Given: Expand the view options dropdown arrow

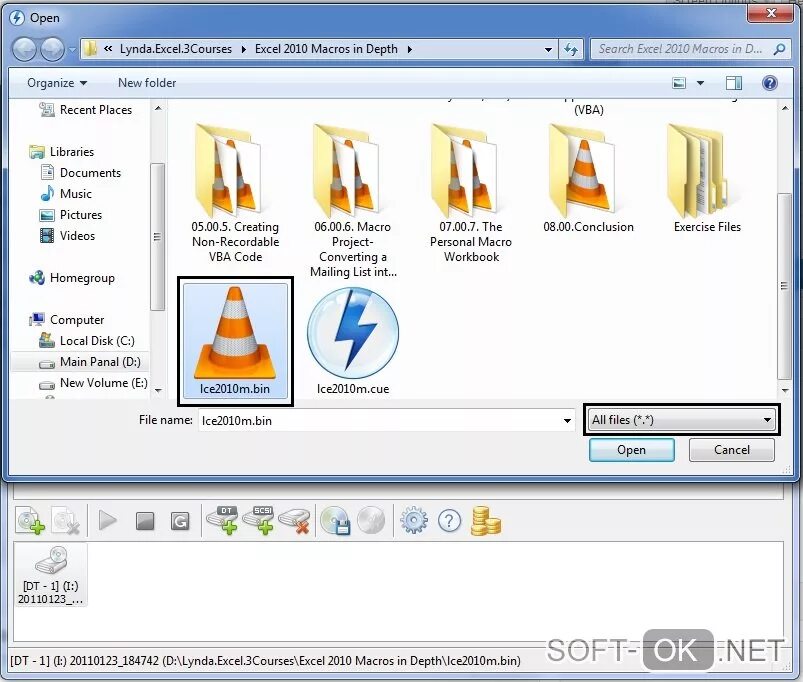Looking at the screenshot, I should [x=700, y=83].
